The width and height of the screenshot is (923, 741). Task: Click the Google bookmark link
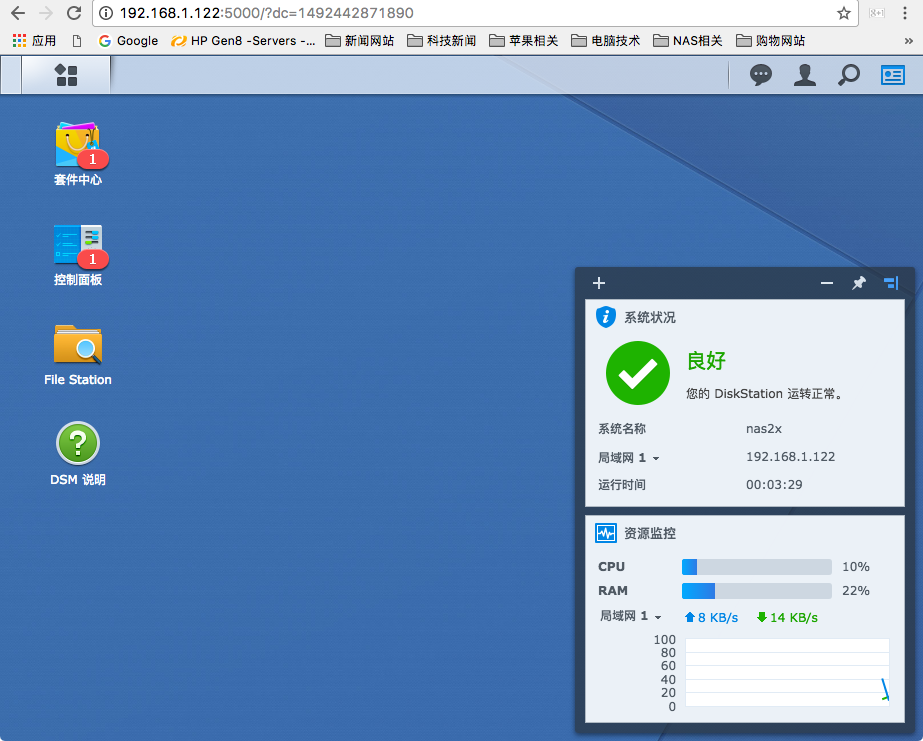[128, 41]
